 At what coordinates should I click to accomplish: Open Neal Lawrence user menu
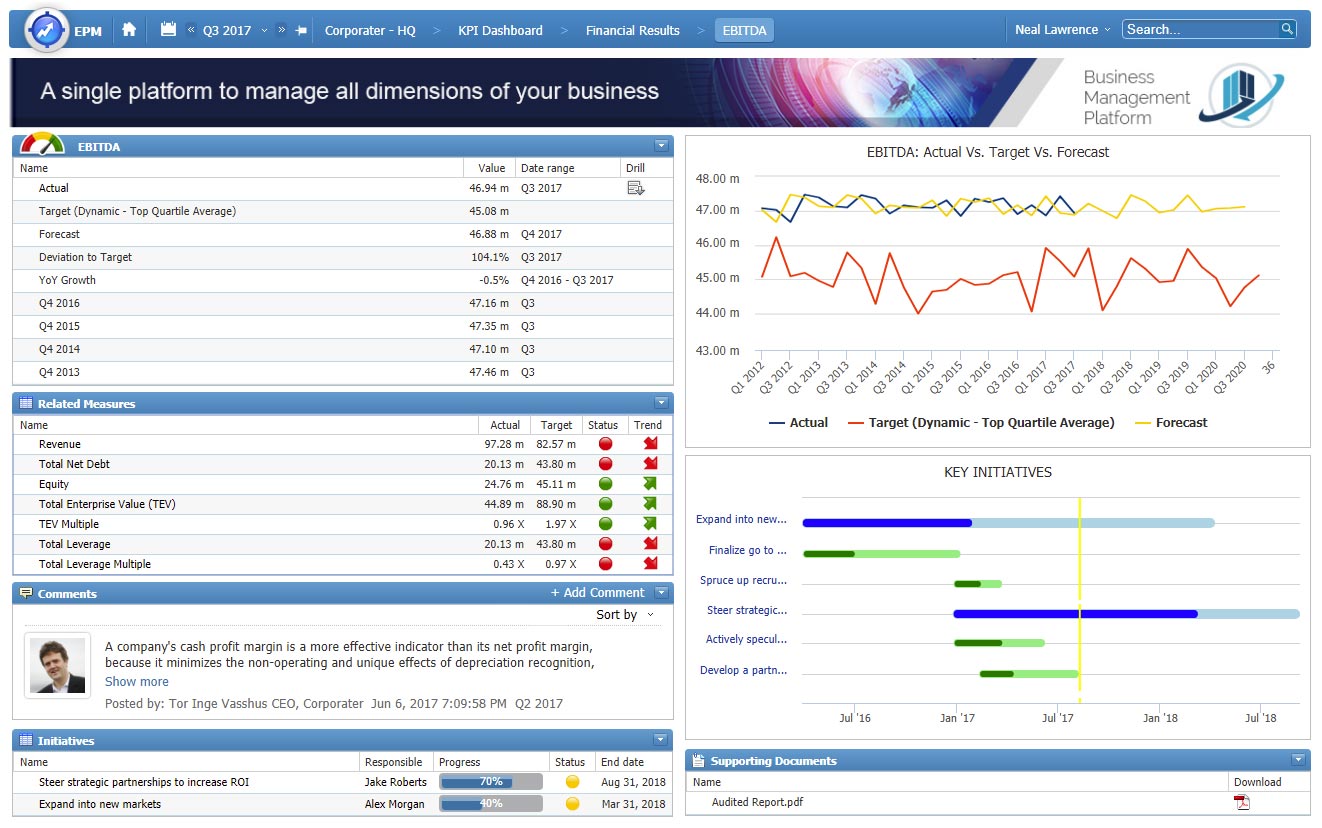pyautogui.click(x=1062, y=30)
